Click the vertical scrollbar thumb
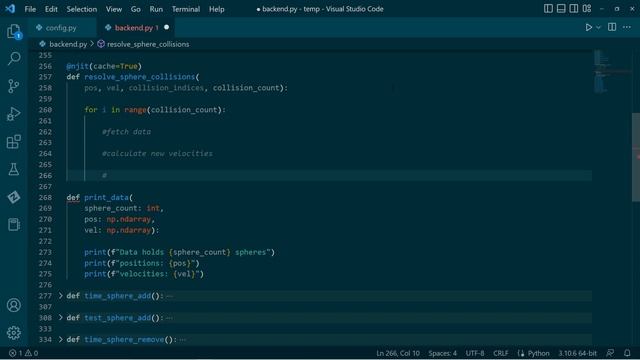The image size is (640, 360). 636,157
